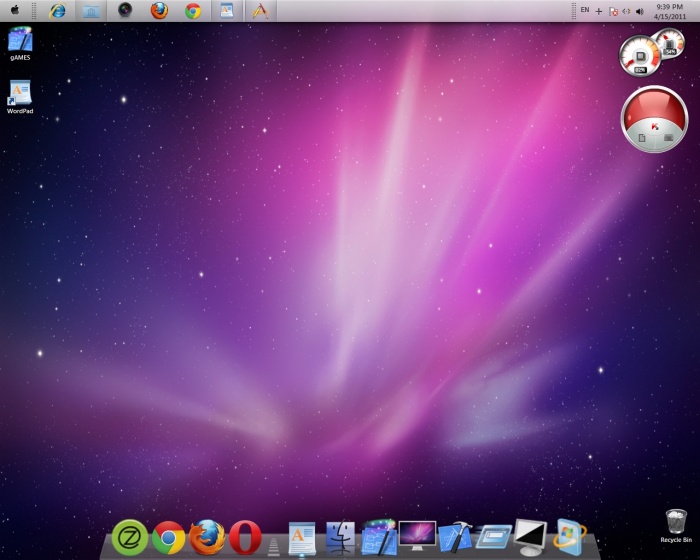
Task: Open WordPad document icon in dock
Action: [x=302, y=539]
